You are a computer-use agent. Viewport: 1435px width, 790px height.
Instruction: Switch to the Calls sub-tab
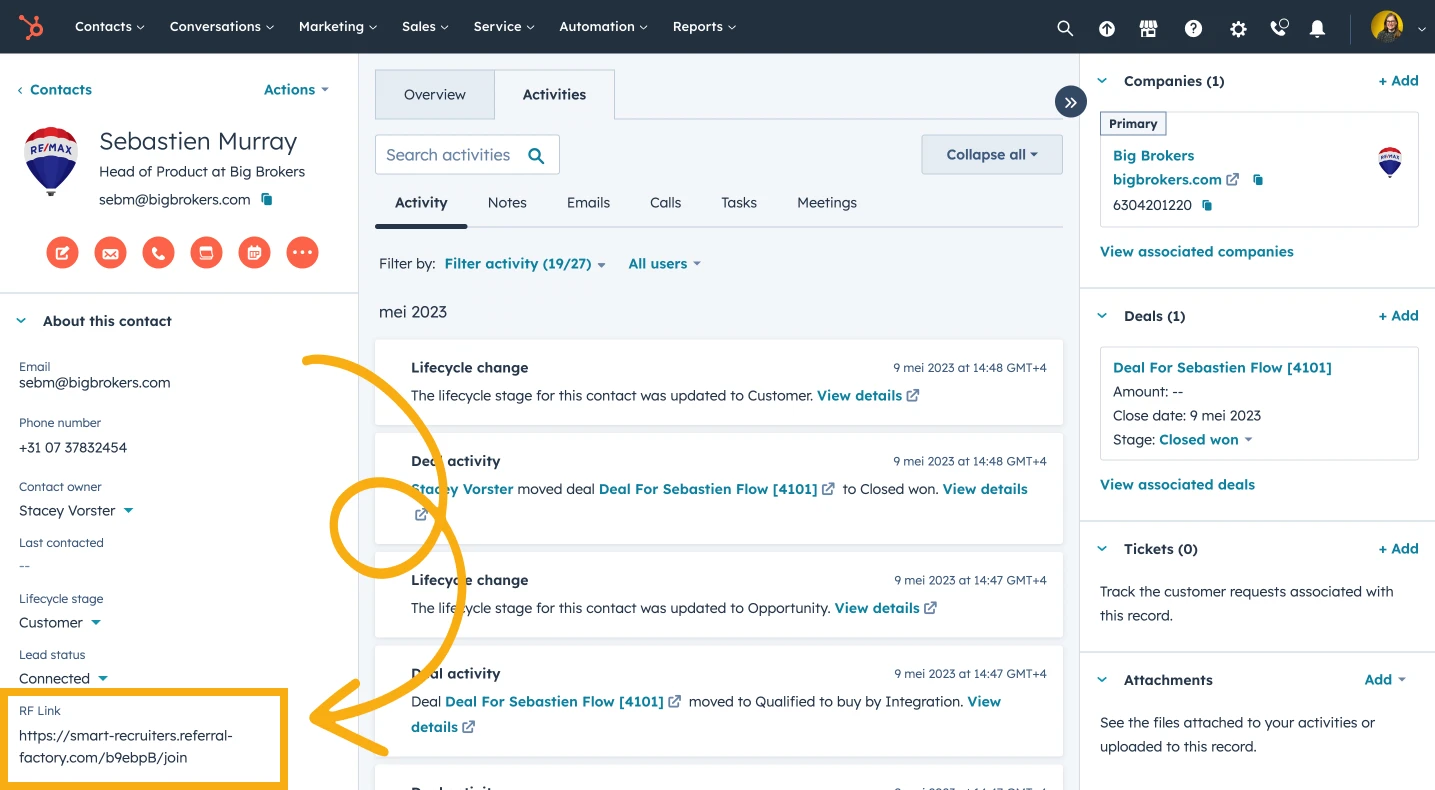(x=665, y=203)
